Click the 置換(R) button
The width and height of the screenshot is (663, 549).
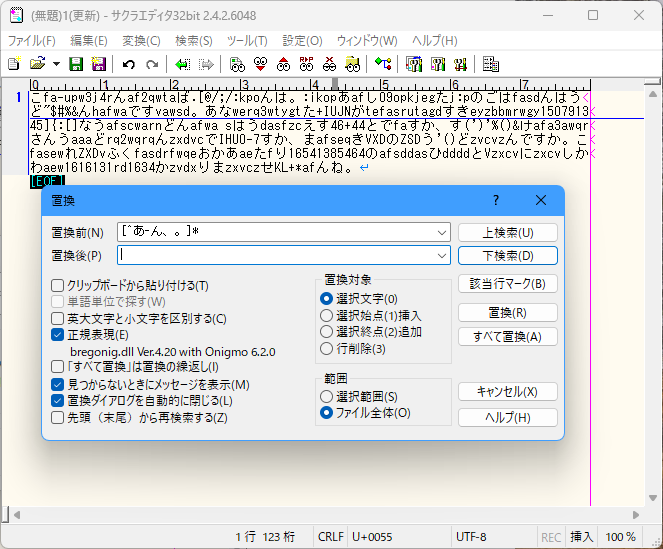pyautogui.click(x=508, y=313)
